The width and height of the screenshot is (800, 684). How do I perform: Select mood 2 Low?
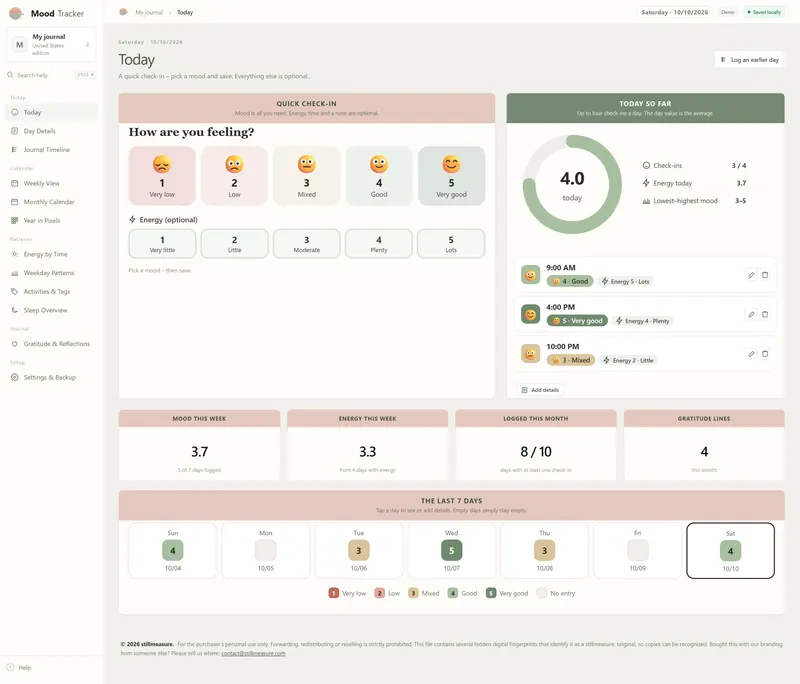[234, 176]
